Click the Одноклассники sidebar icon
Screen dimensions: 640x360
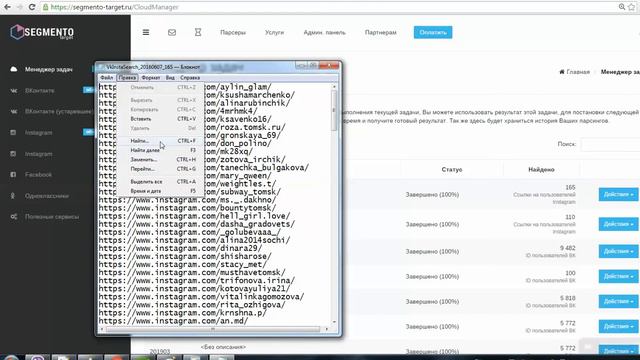click(x=13, y=196)
